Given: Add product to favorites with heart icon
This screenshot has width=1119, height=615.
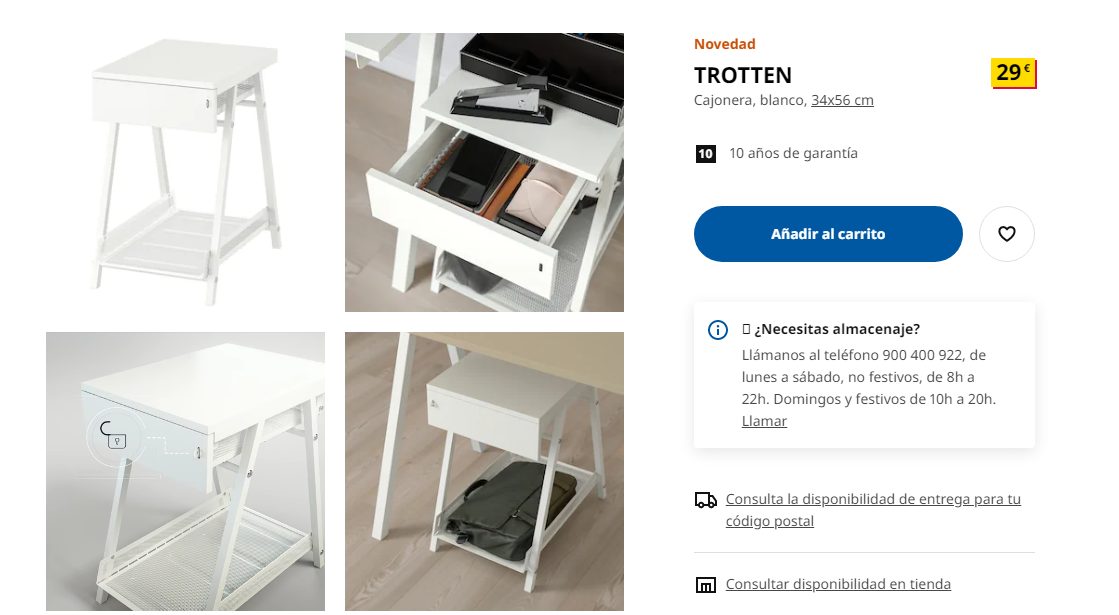Looking at the screenshot, I should pos(1006,234).
